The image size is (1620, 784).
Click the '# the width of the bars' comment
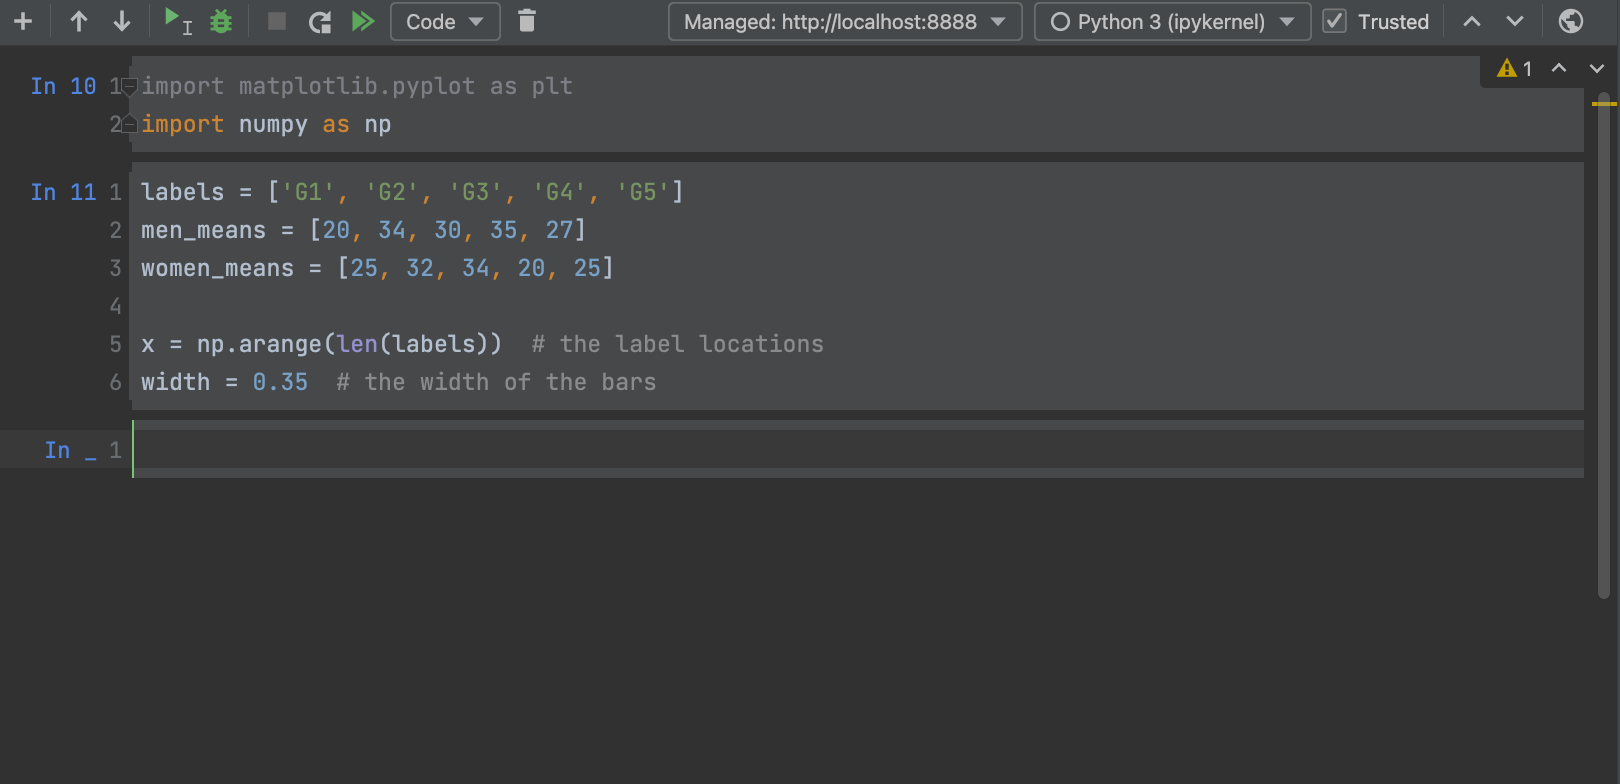(x=496, y=382)
